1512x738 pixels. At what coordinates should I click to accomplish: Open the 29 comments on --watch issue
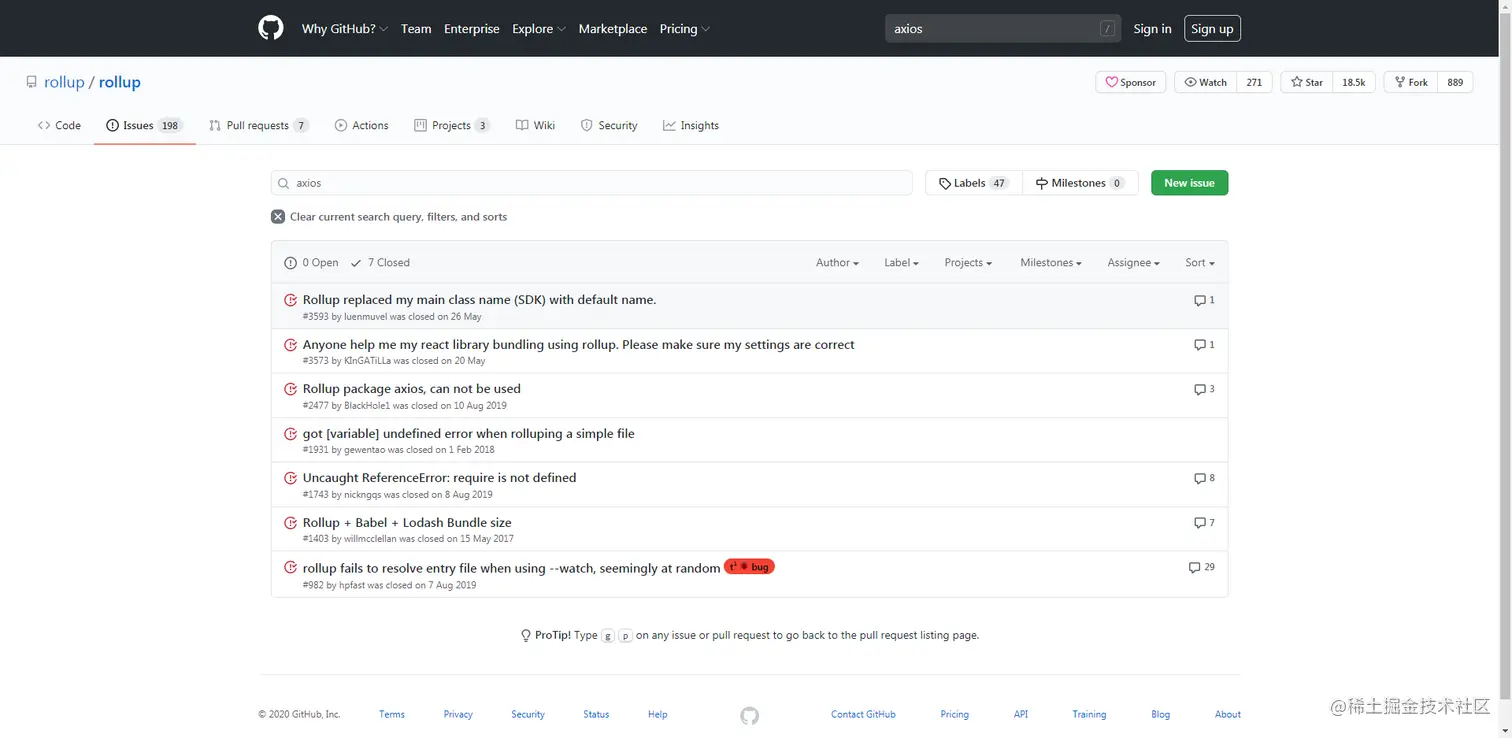[1201, 567]
